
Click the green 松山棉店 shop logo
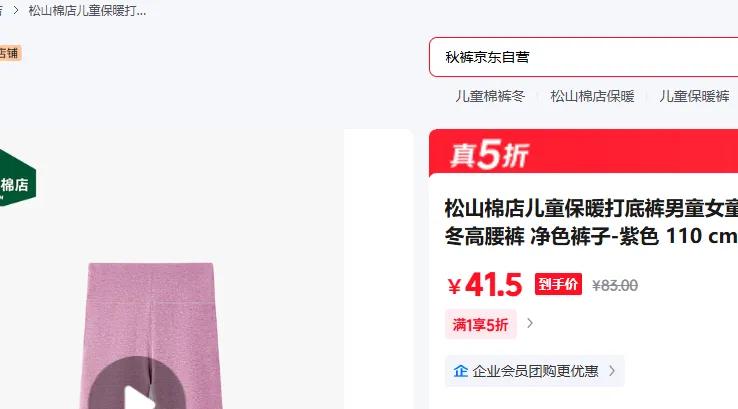[17, 178]
